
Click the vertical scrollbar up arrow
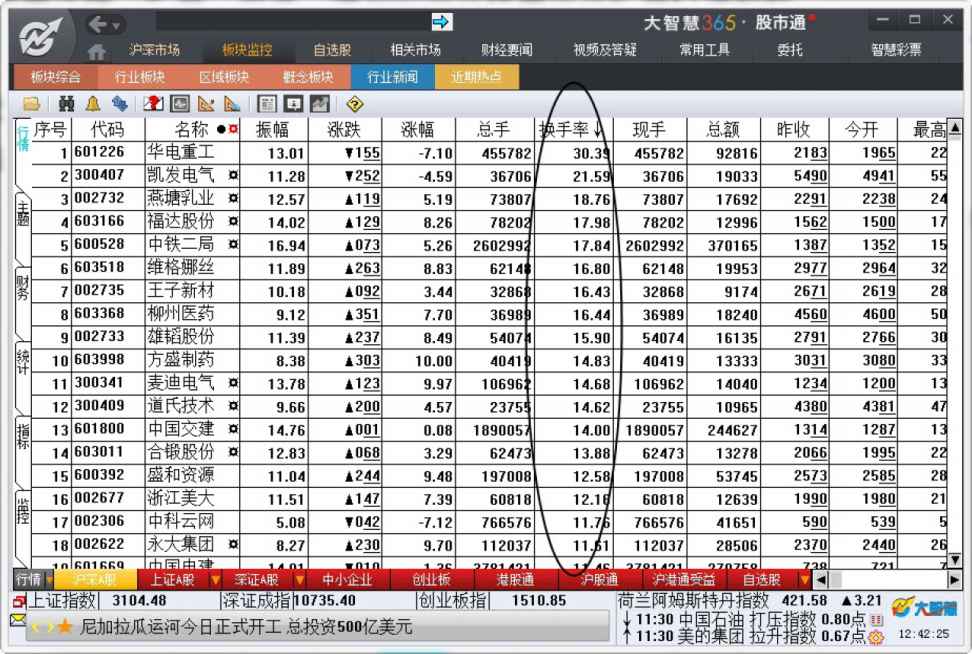[955, 128]
